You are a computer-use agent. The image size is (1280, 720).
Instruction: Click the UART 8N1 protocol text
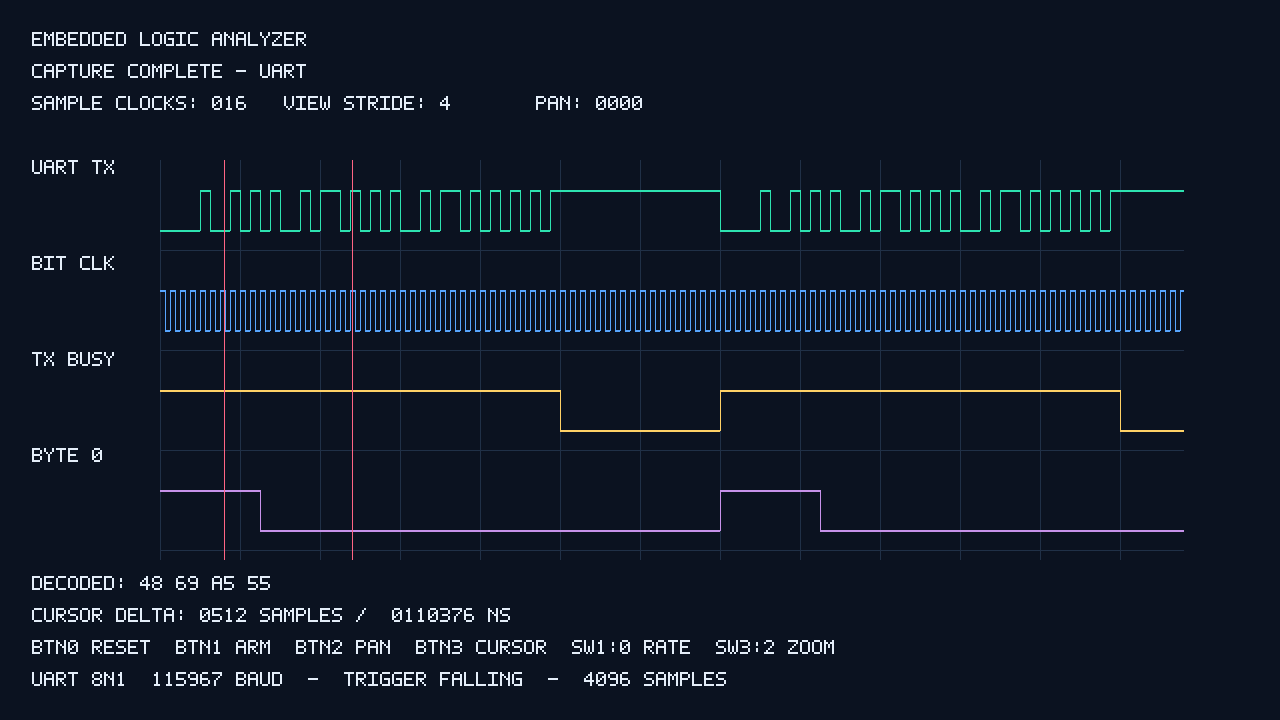click(x=79, y=680)
